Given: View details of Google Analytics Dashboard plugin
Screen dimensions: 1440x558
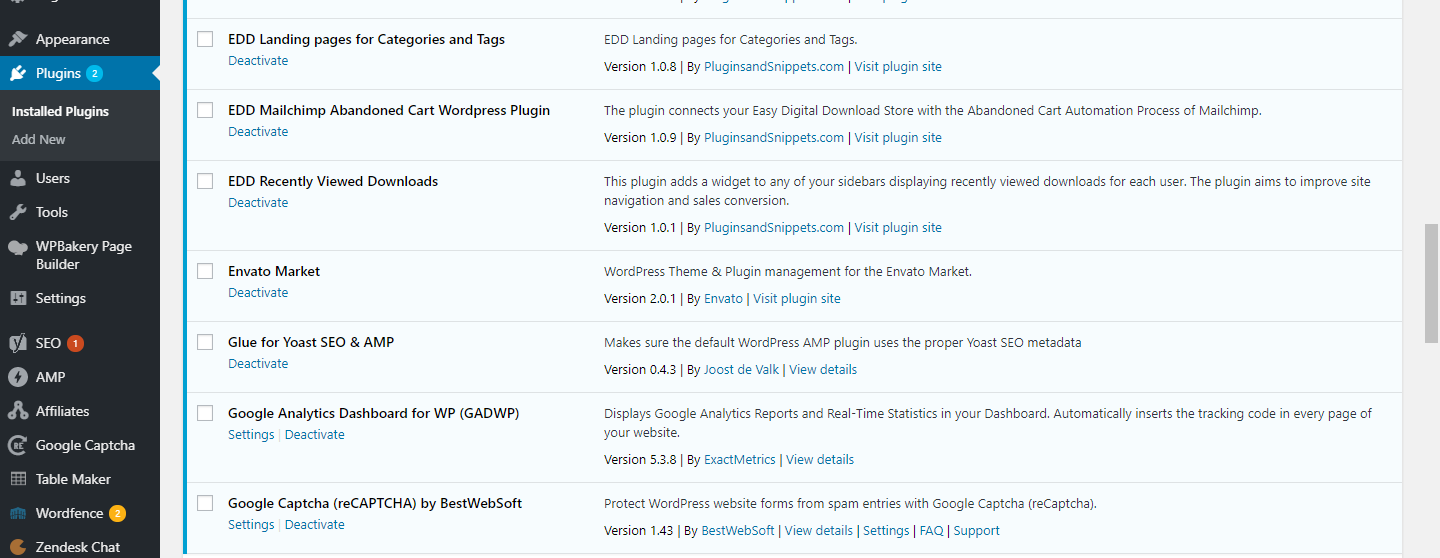Looking at the screenshot, I should click(820, 460).
